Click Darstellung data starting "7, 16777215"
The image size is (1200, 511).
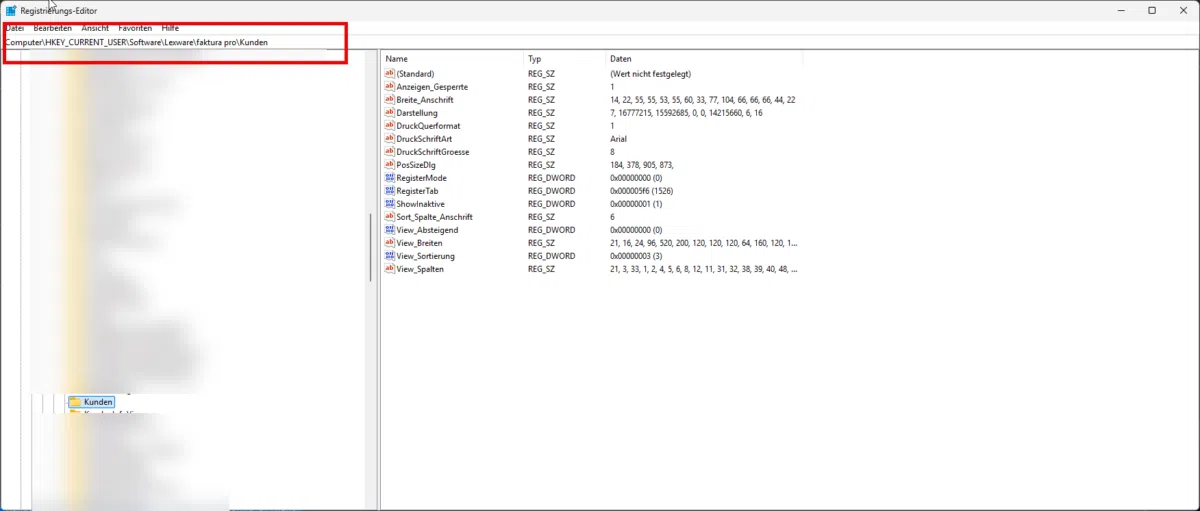coord(686,113)
